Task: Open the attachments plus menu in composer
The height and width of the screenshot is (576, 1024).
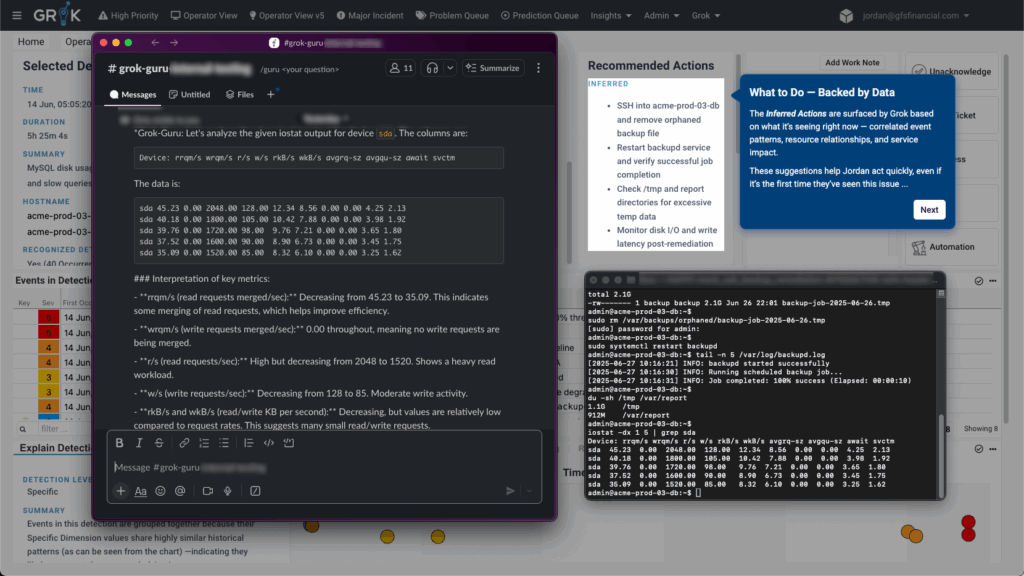Action: 121,490
